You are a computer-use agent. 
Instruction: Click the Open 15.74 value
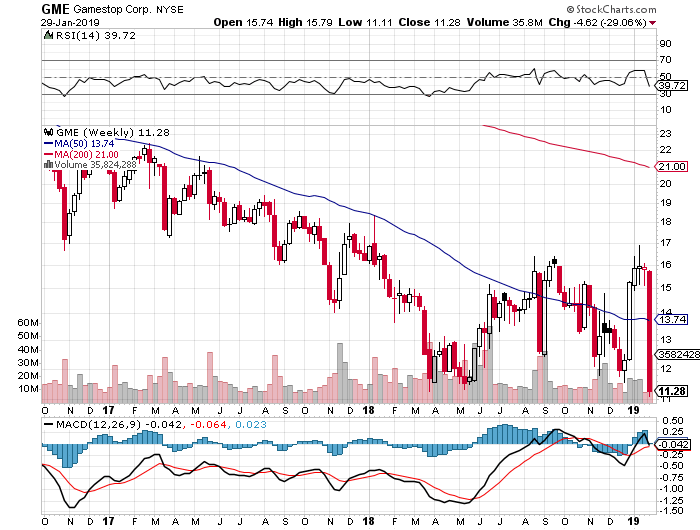[243, 22]
